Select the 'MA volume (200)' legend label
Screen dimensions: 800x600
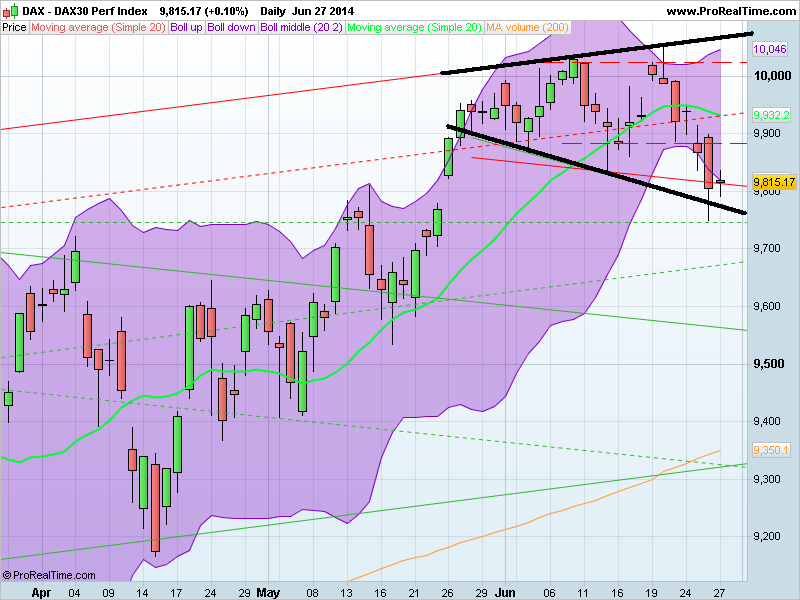(527, 28)
